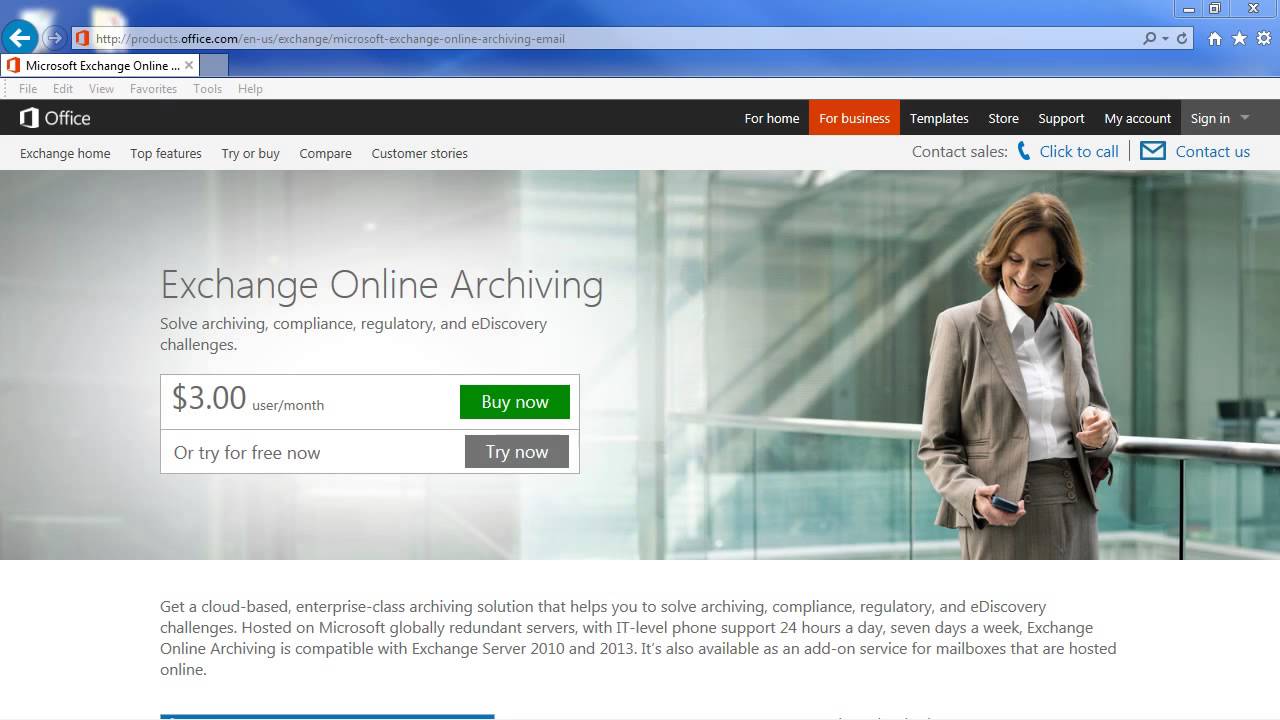Image resolution: width=1280 pixels, height=720 pixels.
Task: Click the $3.00 price text
Action: click(209, 398)
